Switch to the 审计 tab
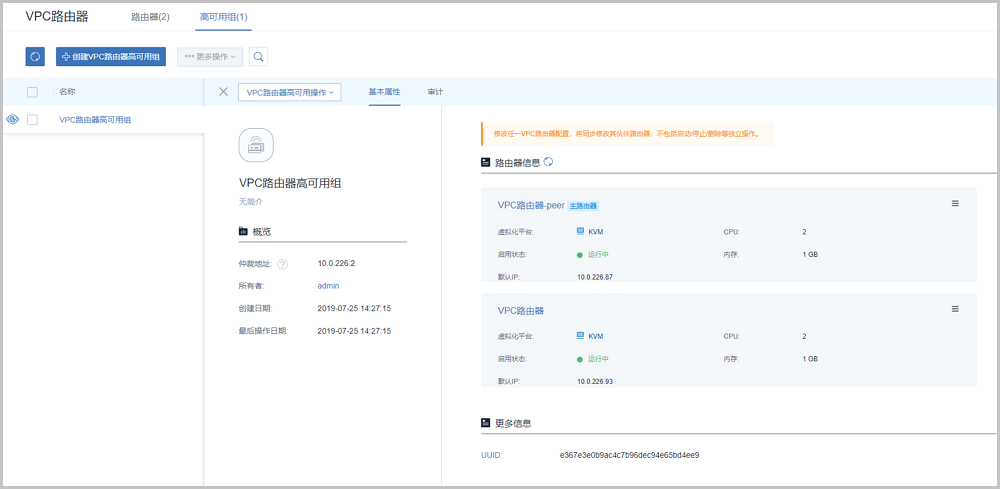The image size is (1000, 489). coord(435,92)
